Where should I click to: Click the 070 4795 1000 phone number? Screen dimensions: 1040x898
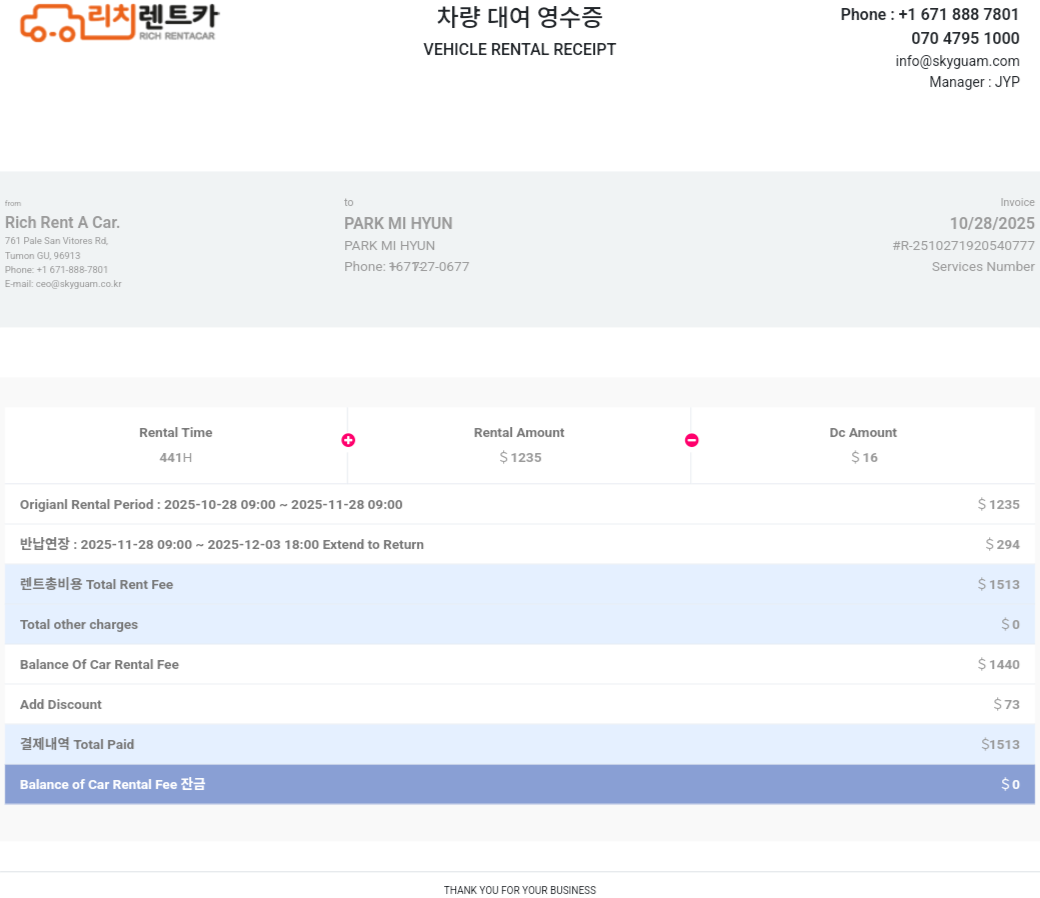click(x=964, y=38)
